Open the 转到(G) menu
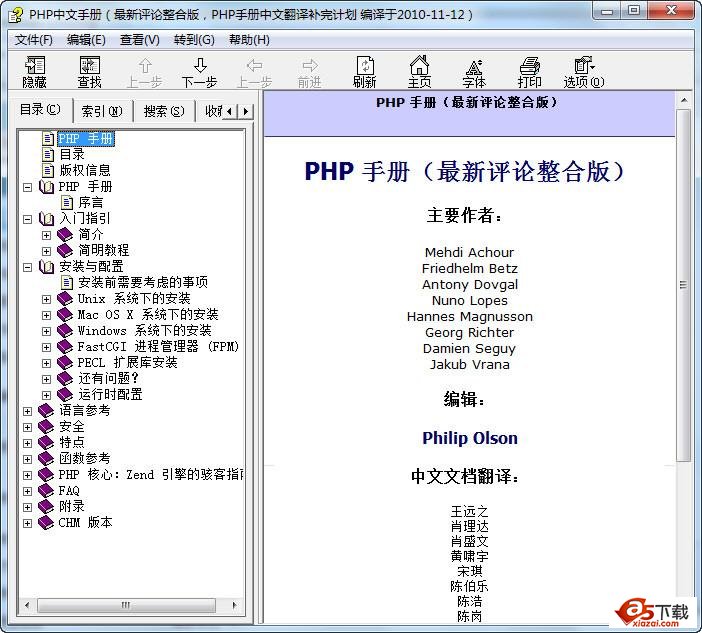 click(194, 40)
